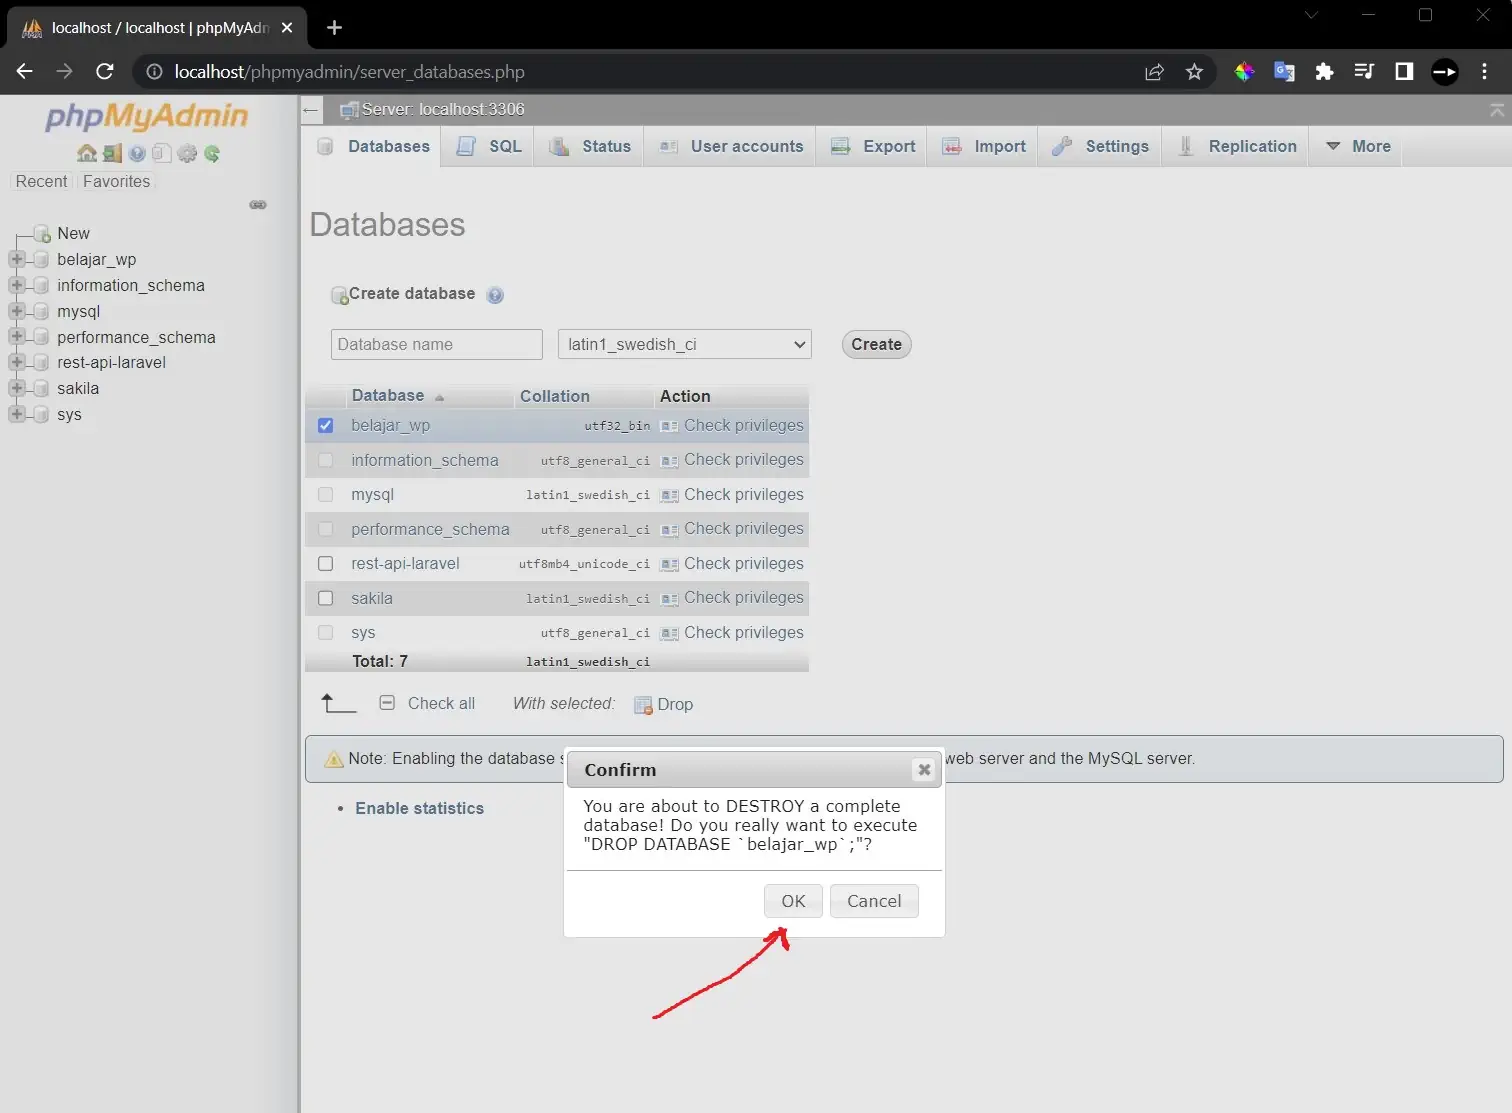Close the Confirm dialog with X icon
Screen dimensions: 1512x1113
click(x=924, y=769)
